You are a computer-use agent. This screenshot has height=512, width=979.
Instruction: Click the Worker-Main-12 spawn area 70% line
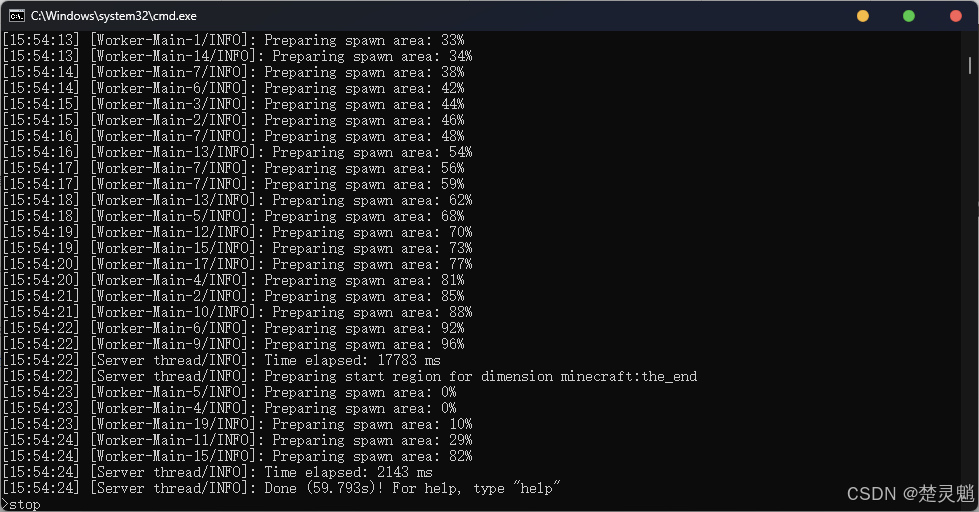tap(237, 232)
